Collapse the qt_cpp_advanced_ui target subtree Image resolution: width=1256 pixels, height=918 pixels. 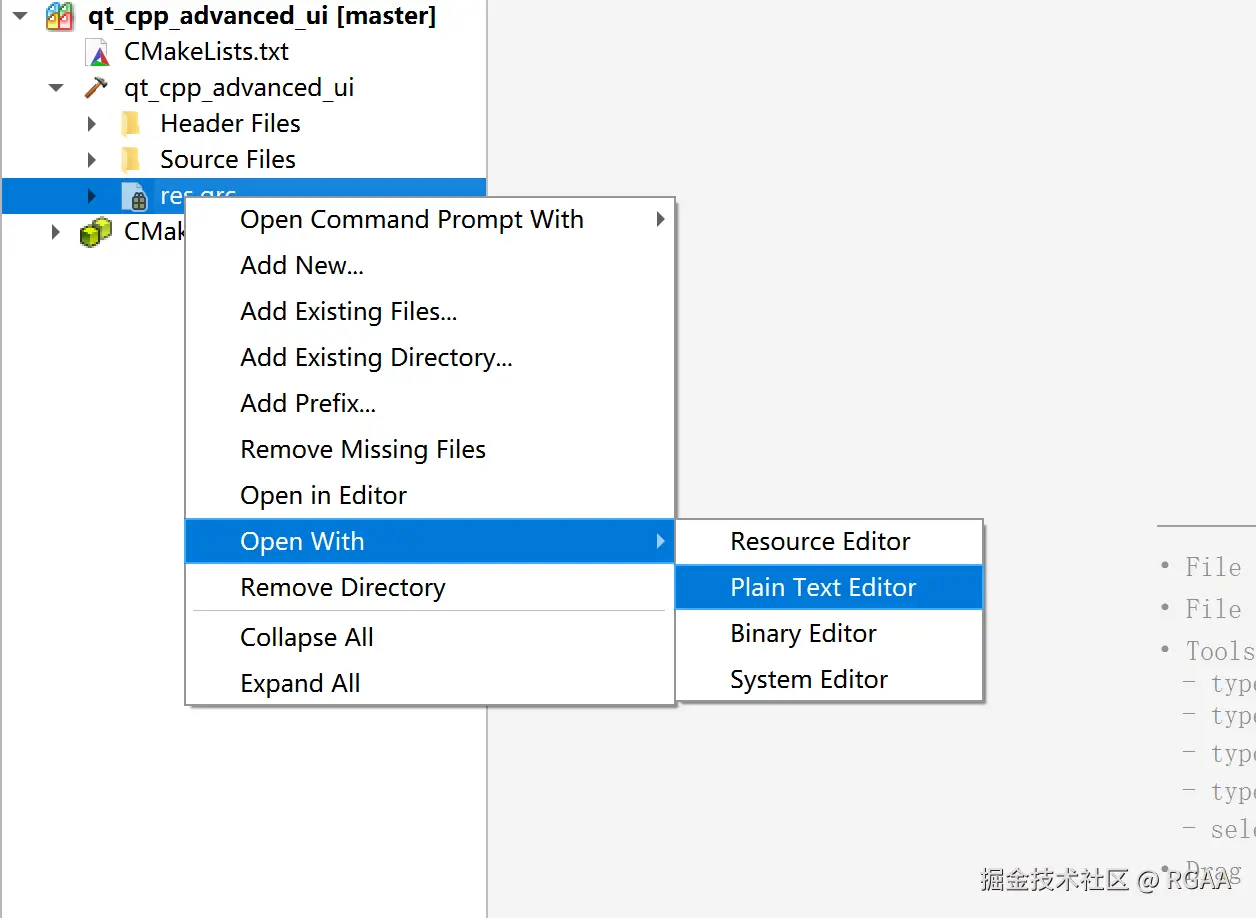click(56, 88)
